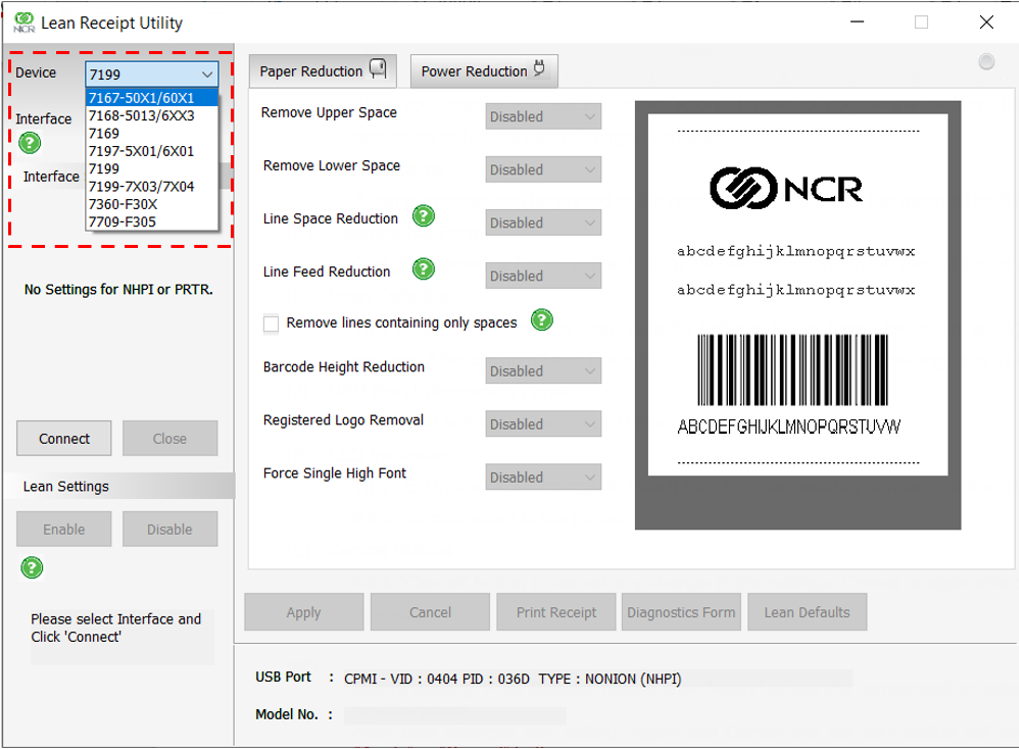Click the Connect button
This screenshot has height=749, width=1019.
click(x=64, y=438)
